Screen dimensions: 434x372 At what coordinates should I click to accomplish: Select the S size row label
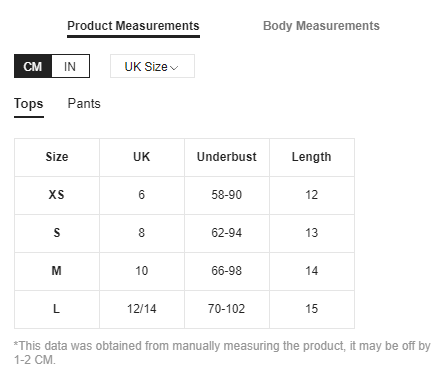57,233
